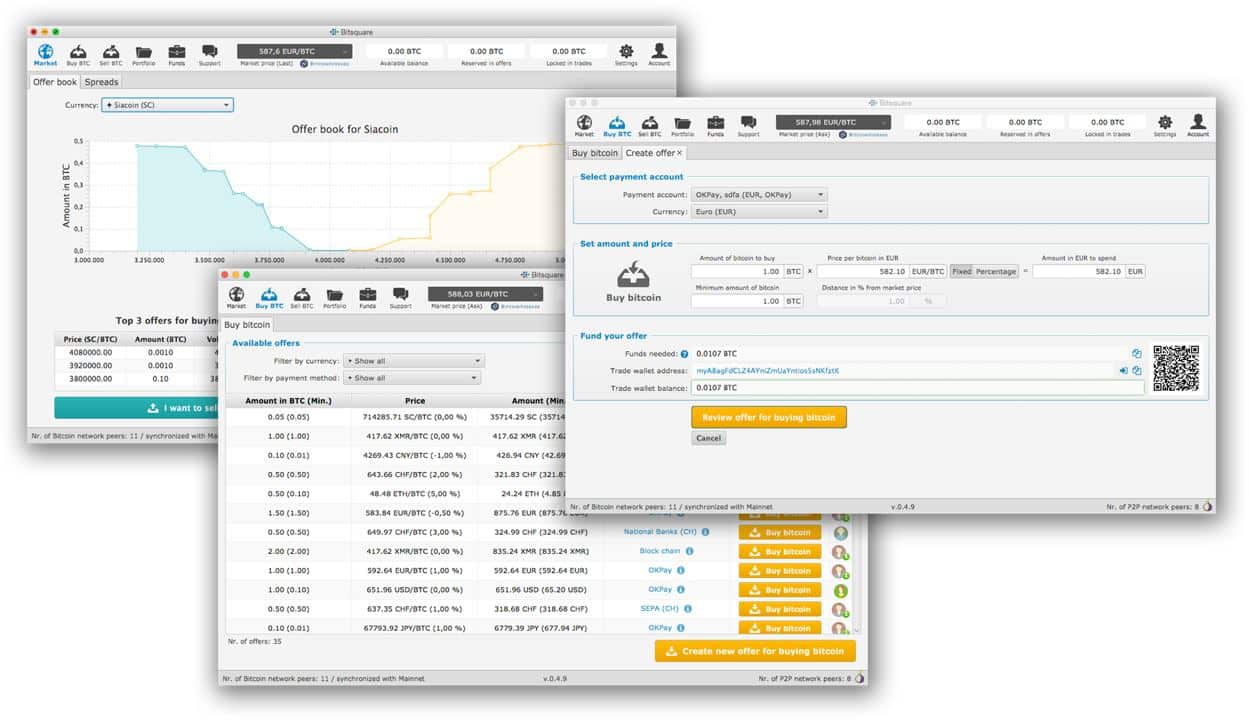Open Funds in the Available offers window

pyautogui.click(x=367, y=298)
